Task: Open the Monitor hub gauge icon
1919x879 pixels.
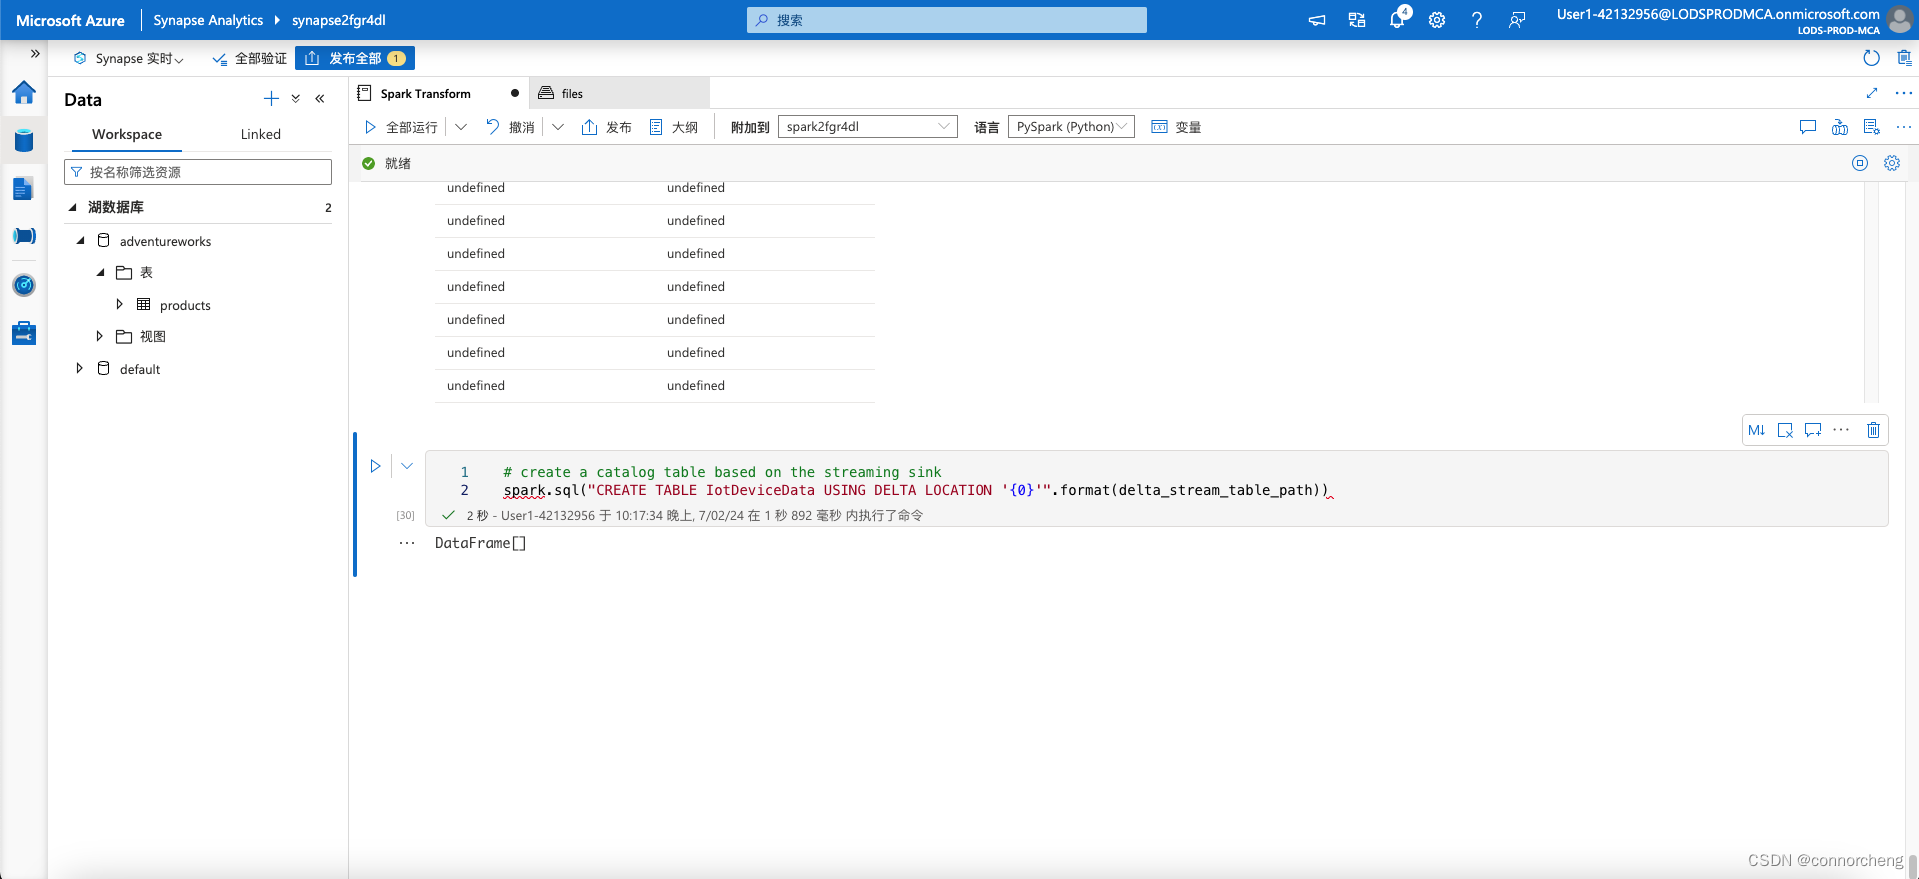Action: 24,285
